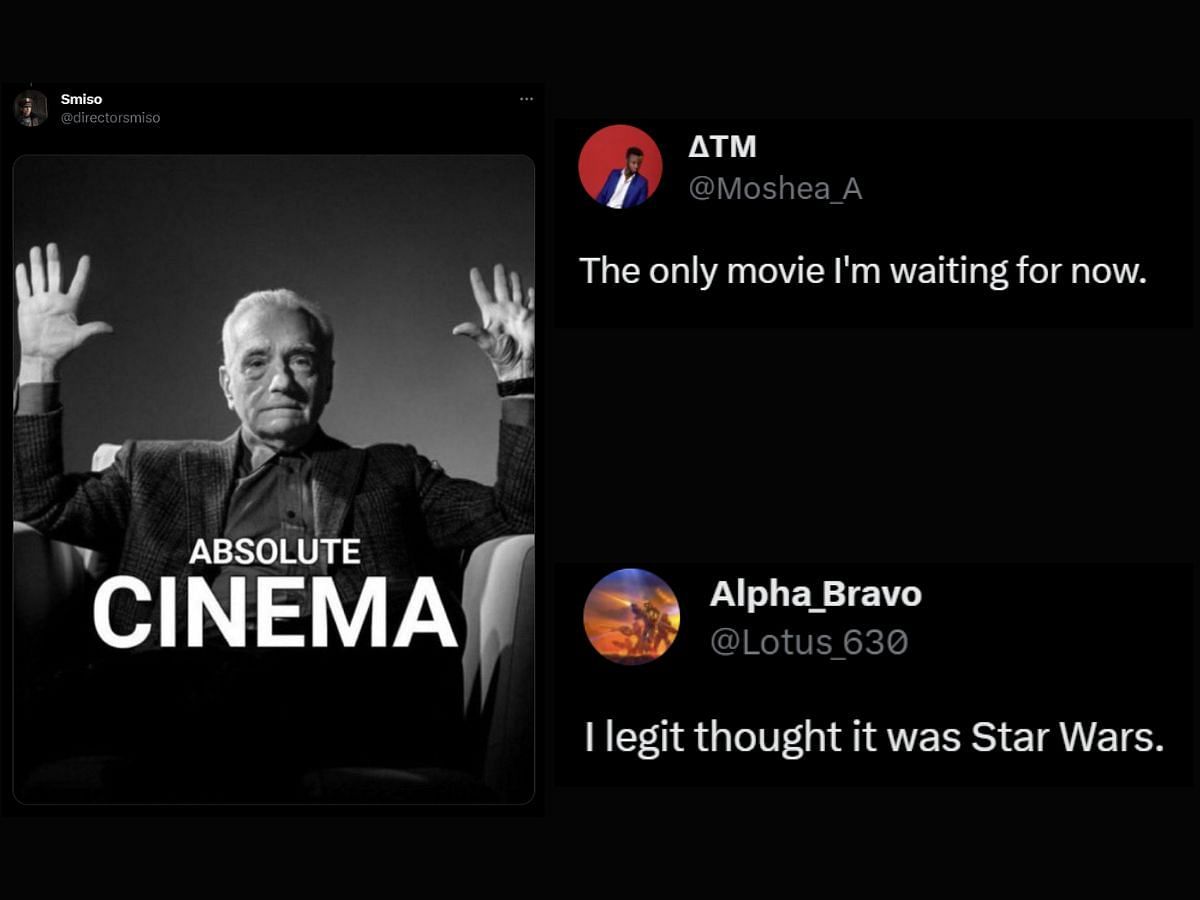Open the three-dot more menu on Smiso's post
The height and width of the screenshot is (900, 1200).
point(526,99)
